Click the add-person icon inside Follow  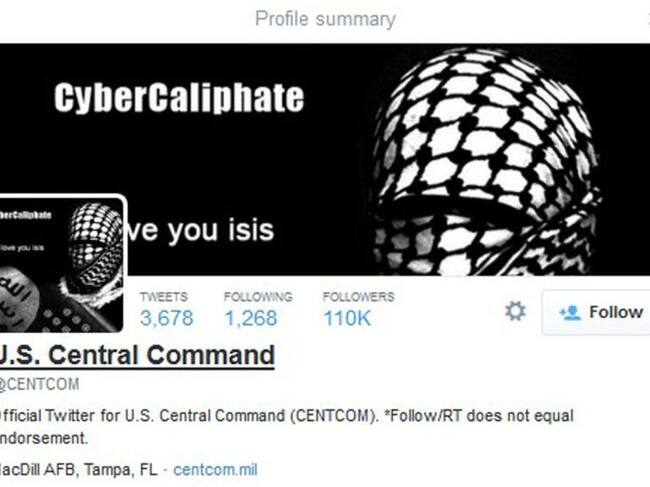coord(570,313)
